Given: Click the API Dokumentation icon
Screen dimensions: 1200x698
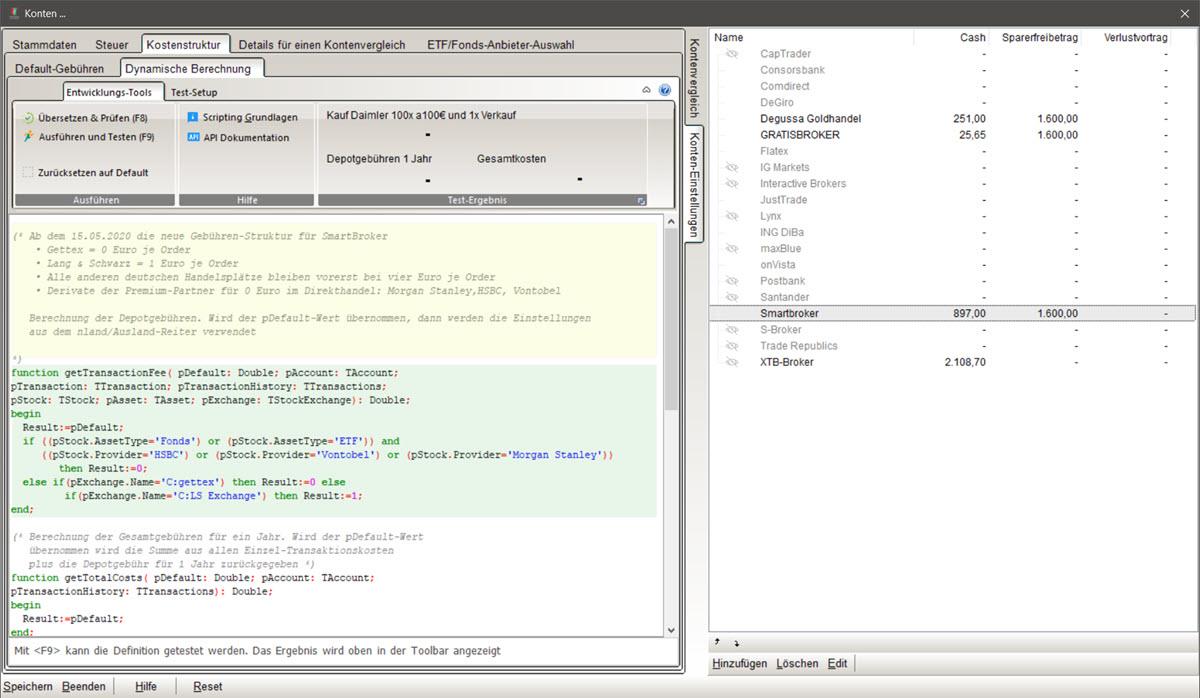Looking at the screenshot, I should [x=193, y=138].
